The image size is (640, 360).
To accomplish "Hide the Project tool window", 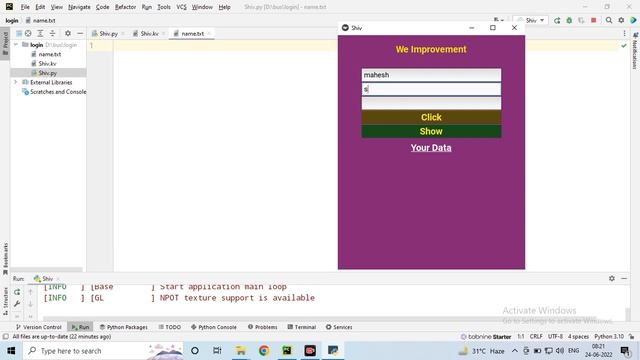I will tap(80, 33).
